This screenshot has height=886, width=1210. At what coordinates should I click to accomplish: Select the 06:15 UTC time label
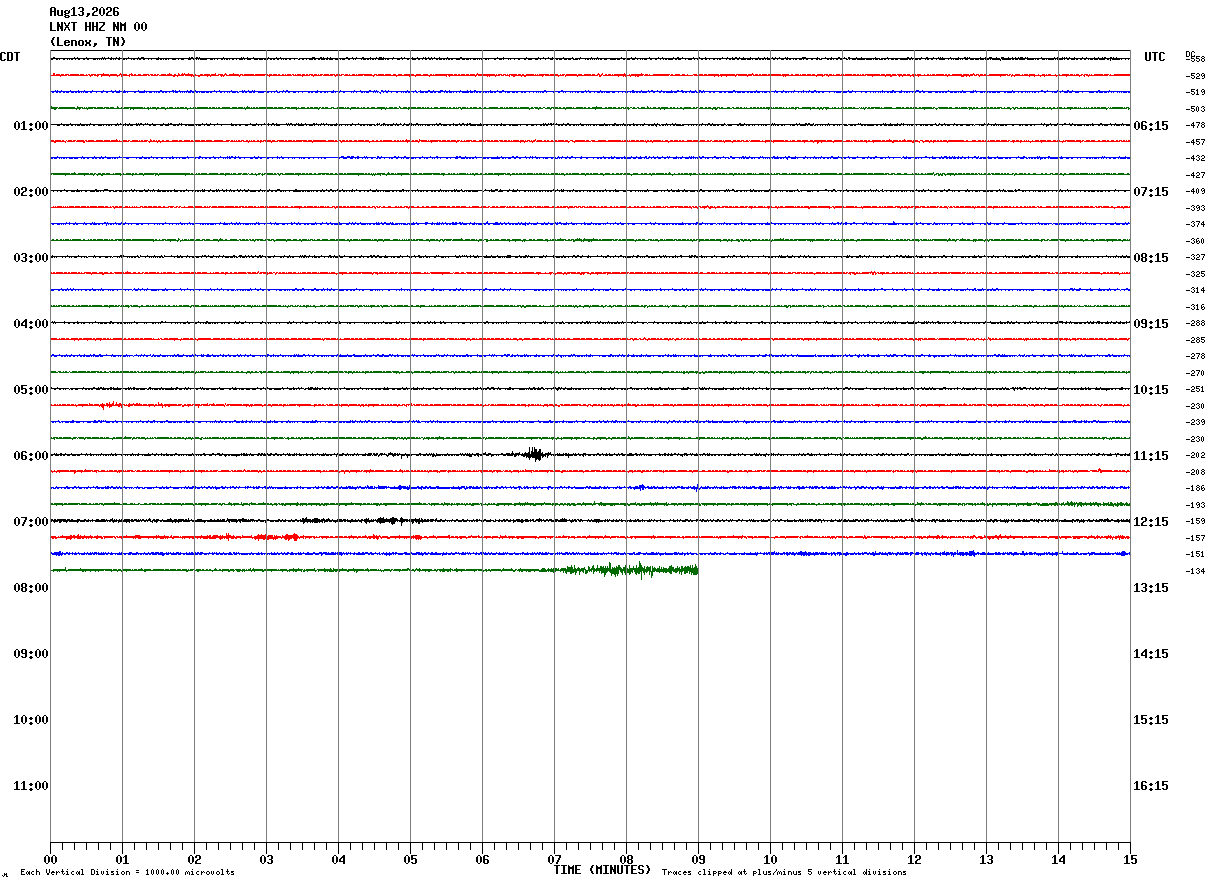click(1151, 126)
